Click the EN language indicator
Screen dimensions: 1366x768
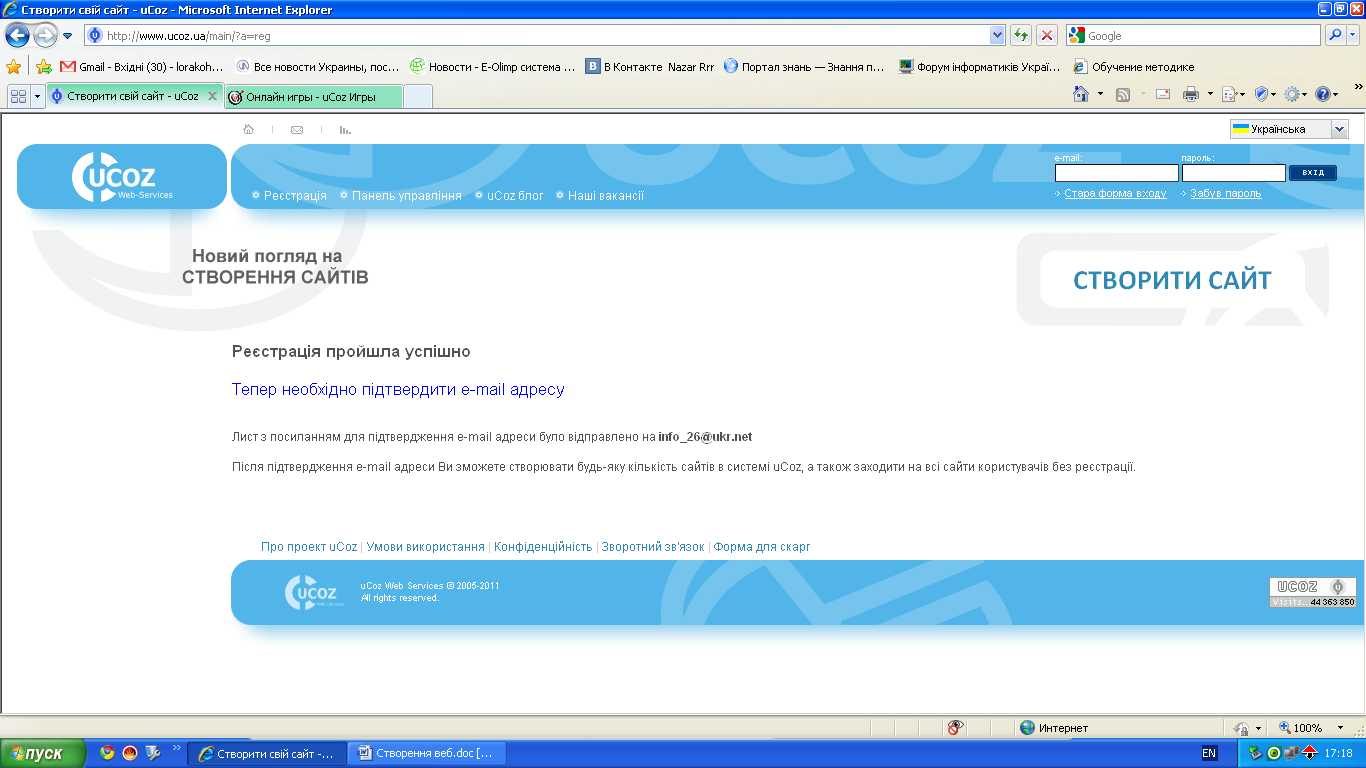tap(1209, 753)
